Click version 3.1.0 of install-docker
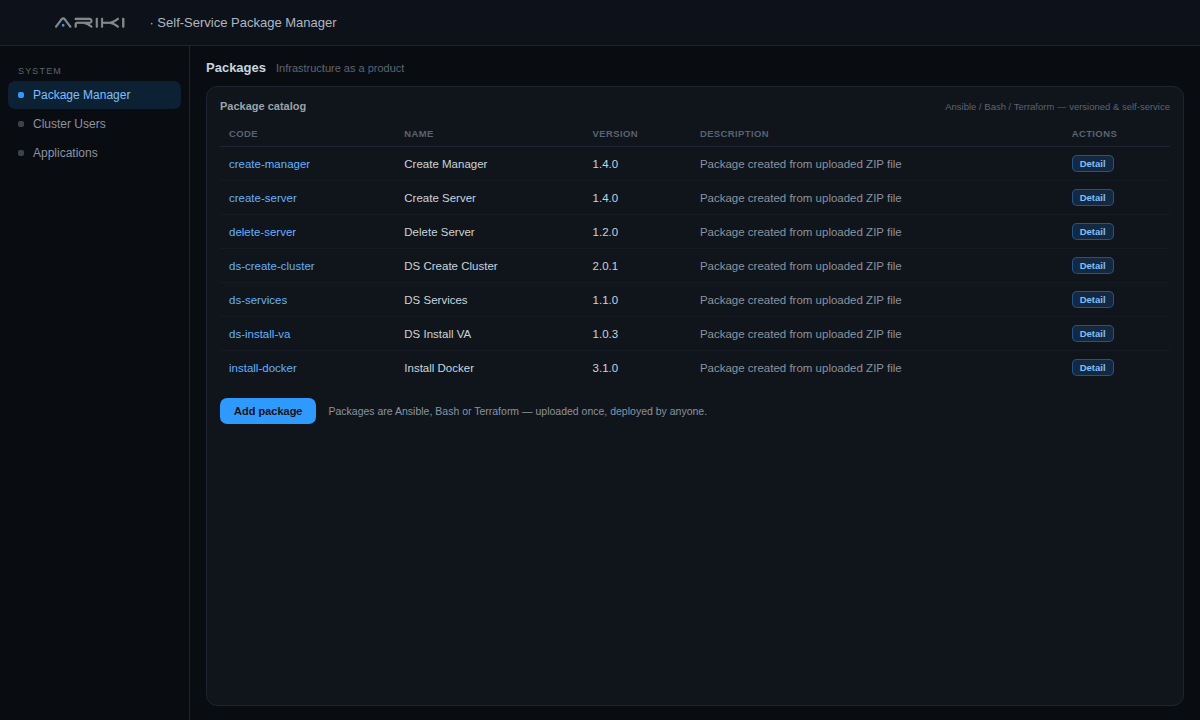 pos(605,368)
